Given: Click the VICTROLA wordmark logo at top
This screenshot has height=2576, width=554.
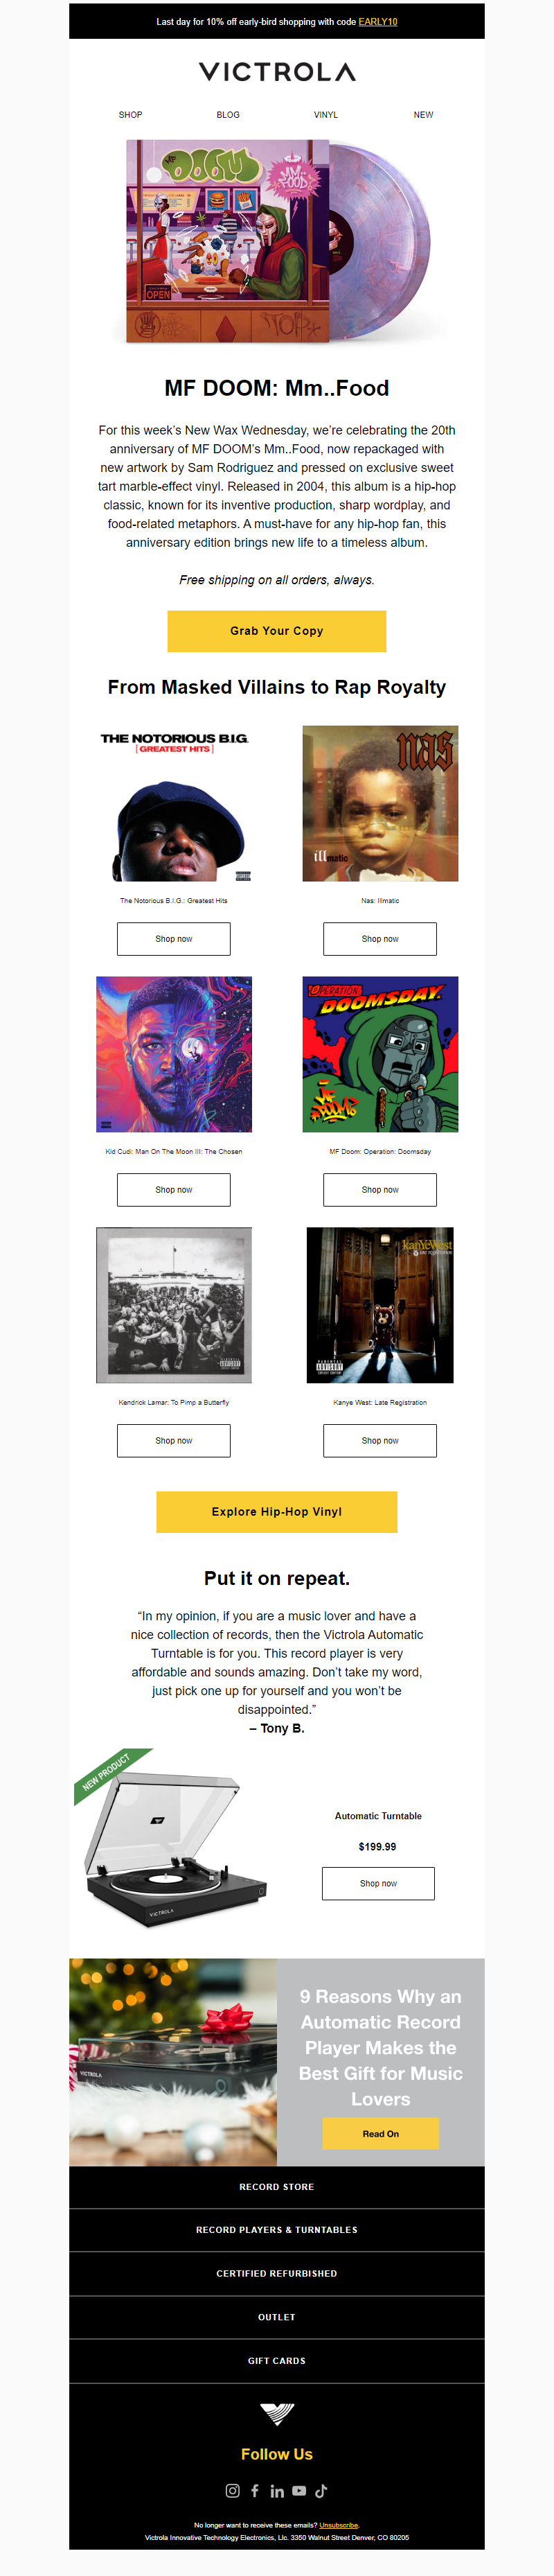Looking at the screenshot, I should (277, 72).
